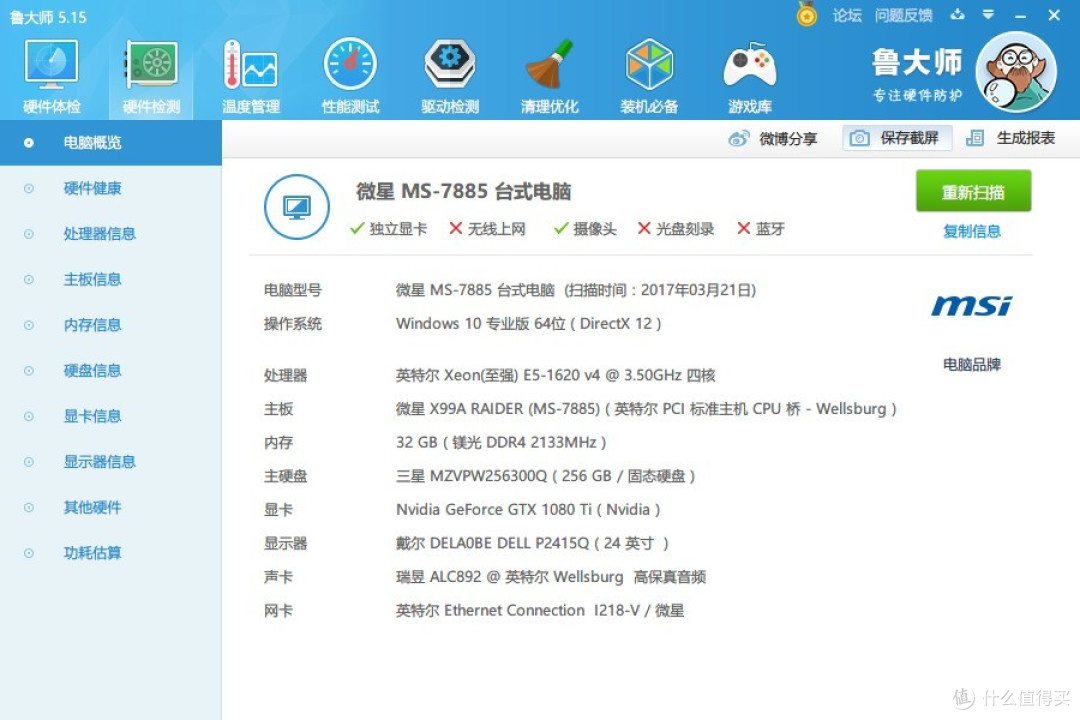The height and width of the screenshot is (720, 1080).
Task: Click the skin/download icon in title bar
Action: (x=957, y=14)
